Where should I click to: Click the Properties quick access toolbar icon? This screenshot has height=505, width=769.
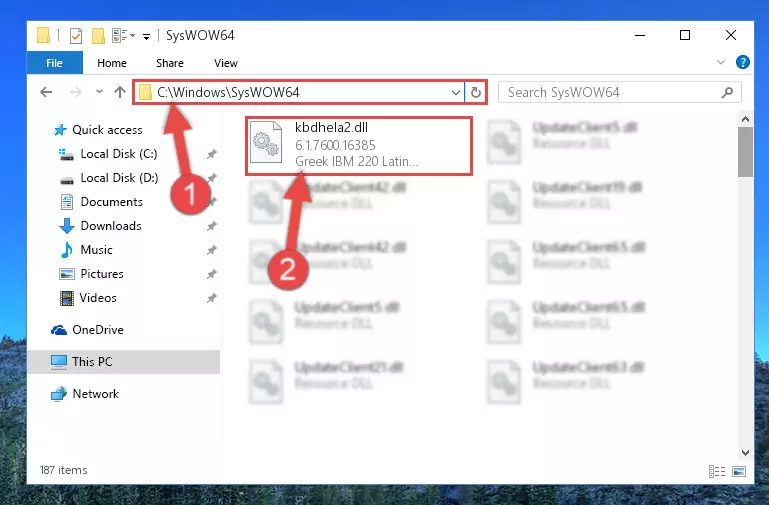point(76,36)
